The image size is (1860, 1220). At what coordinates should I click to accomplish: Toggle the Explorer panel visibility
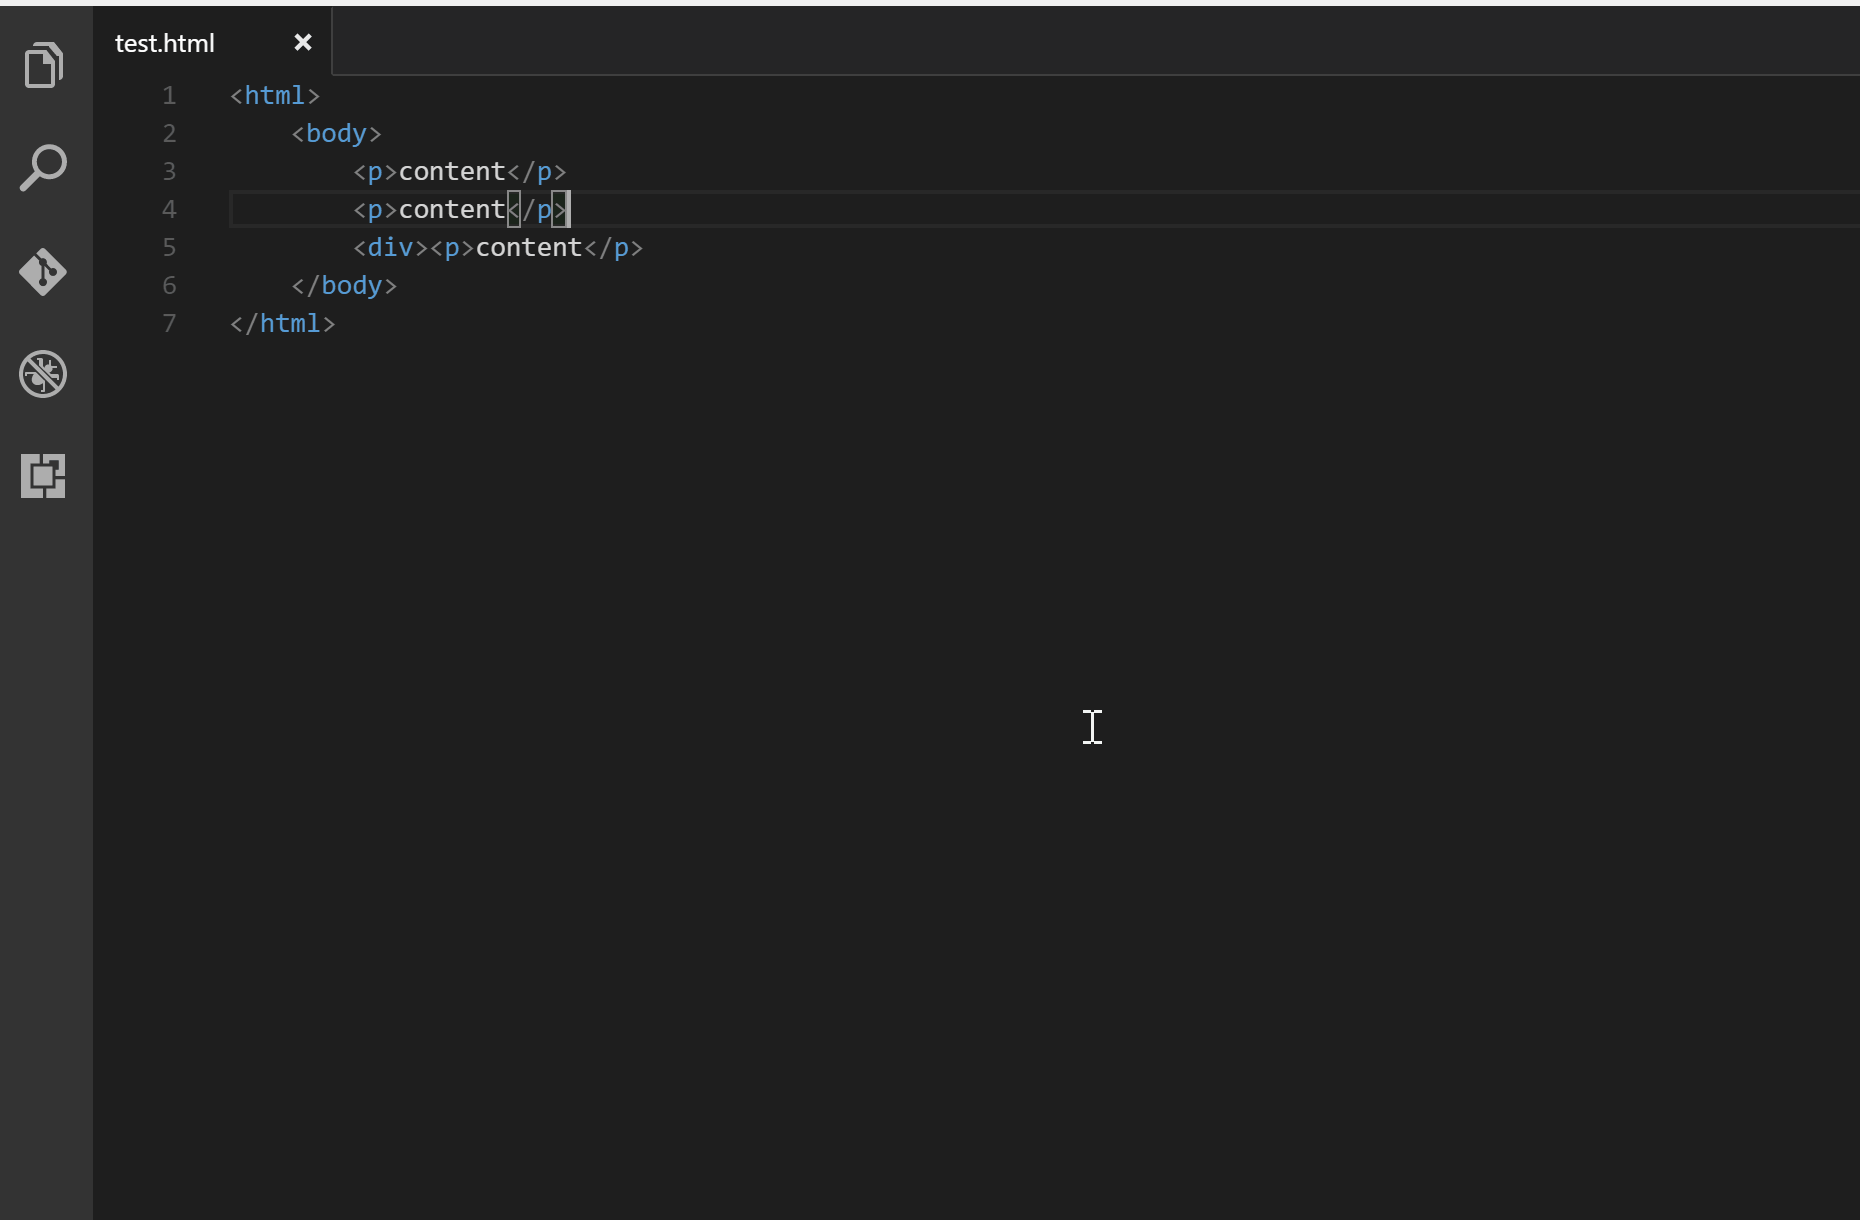click(43, 65)
